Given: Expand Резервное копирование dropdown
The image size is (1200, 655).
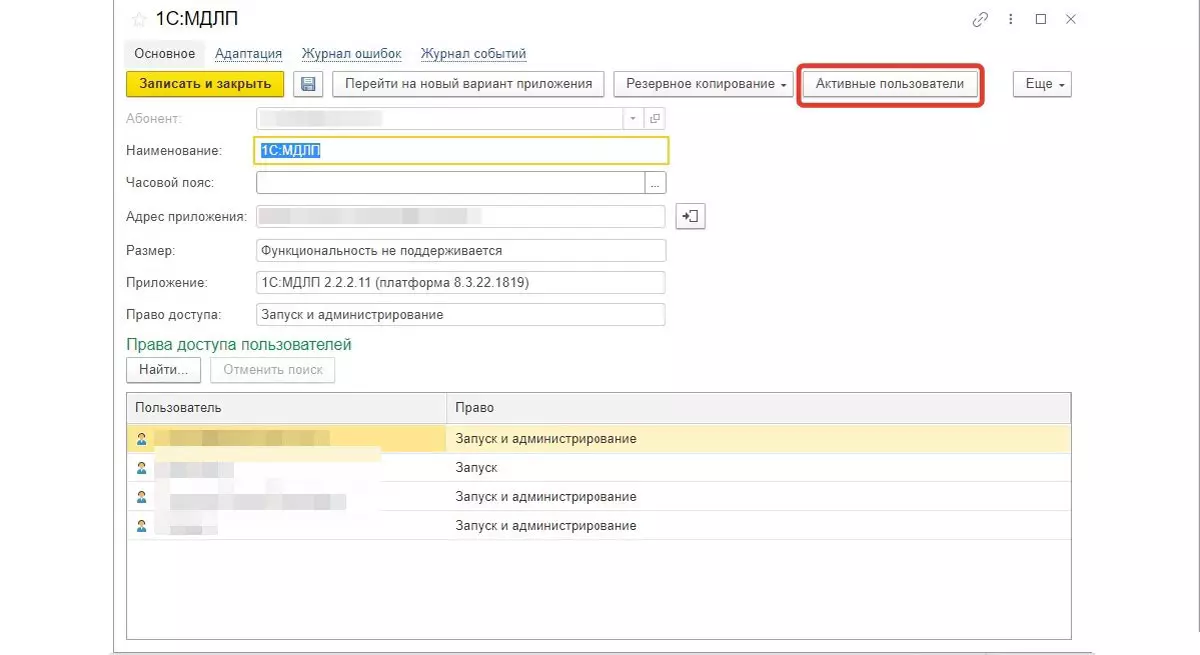Looking at the screenshot, I should point(704,84).
